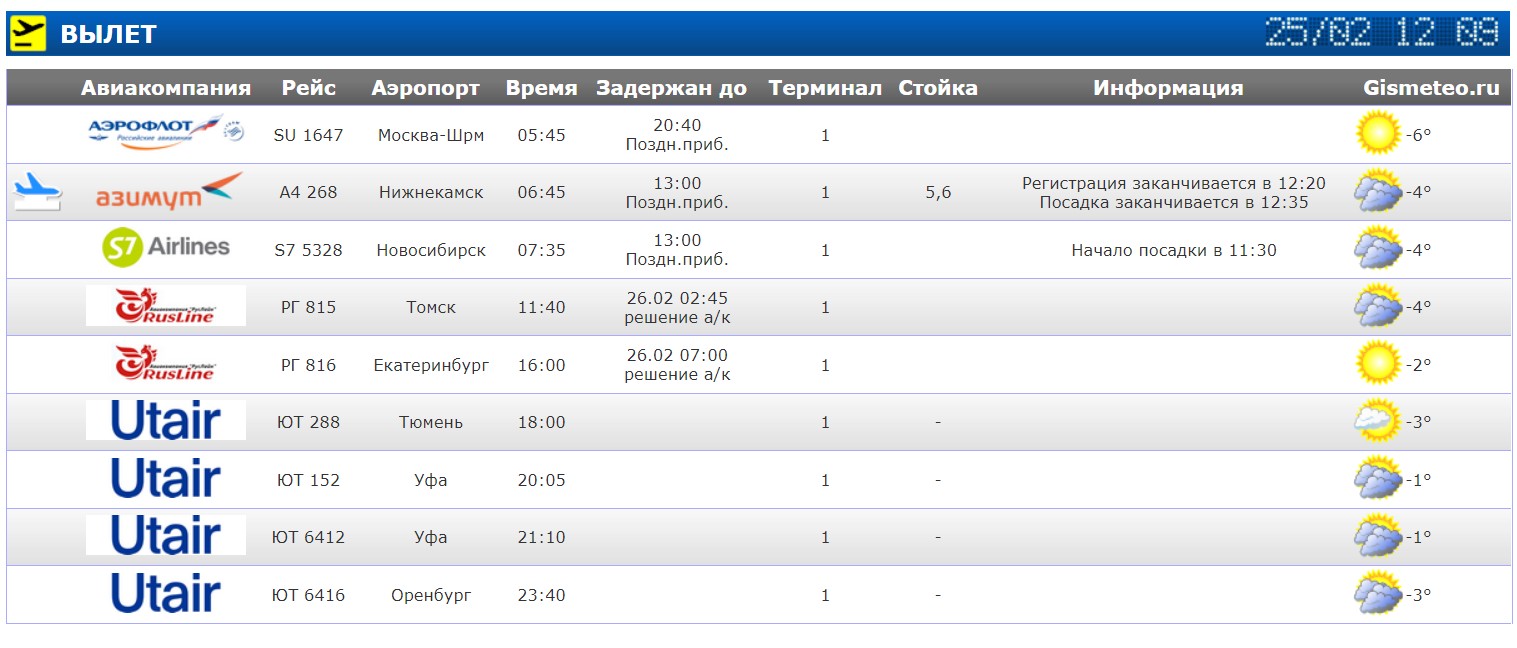Click the date and time display
This screenshot has width=1517, height=648.
click(x=1383, y=32)
